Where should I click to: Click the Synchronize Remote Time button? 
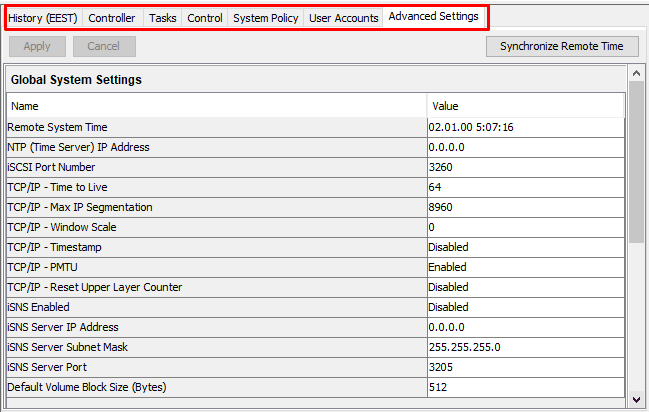(562, 46)
